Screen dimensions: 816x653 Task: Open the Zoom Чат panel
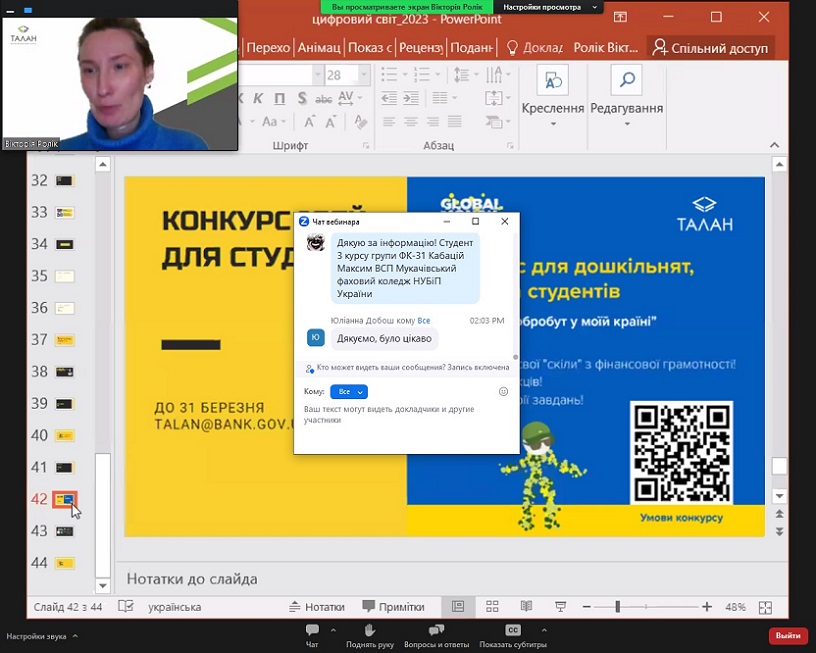pyautogui.click(x=312, y=635)
